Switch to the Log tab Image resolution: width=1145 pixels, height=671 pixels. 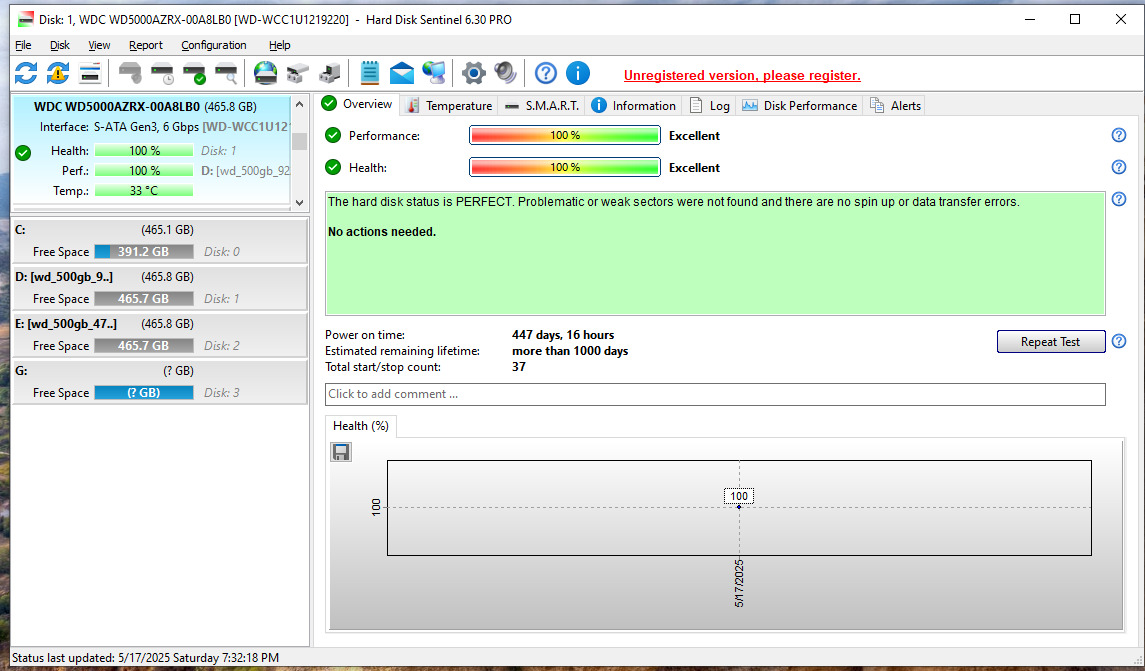click(x=709, y=105)
